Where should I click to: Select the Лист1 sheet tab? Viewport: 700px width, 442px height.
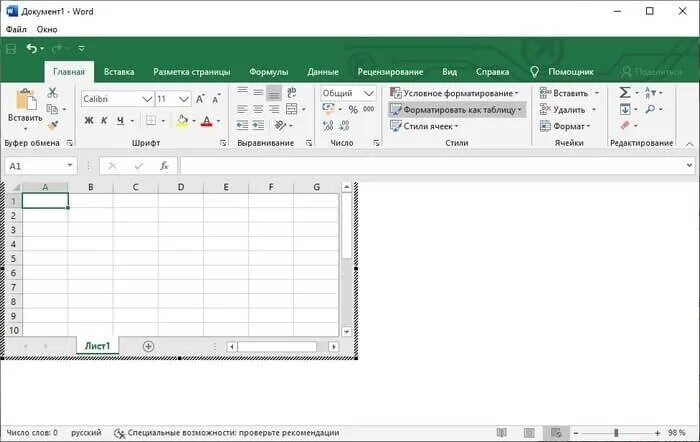97,346
